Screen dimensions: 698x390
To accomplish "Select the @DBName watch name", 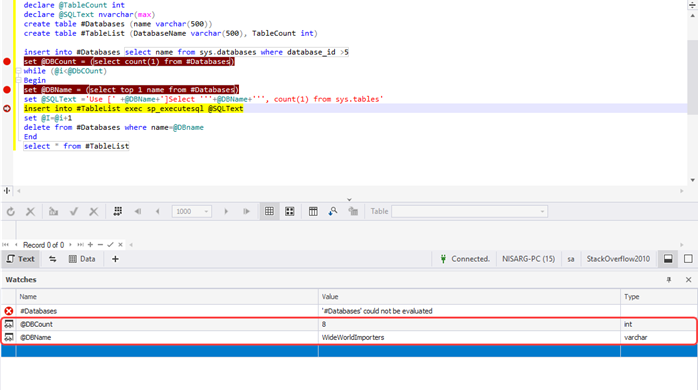I will click(36, 337).
